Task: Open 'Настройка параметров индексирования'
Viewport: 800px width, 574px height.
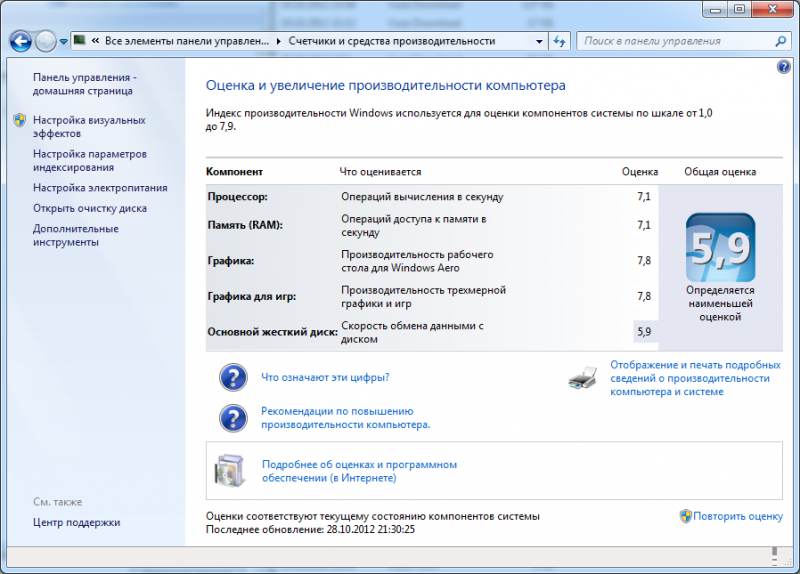Action: [x=90, y=161]
